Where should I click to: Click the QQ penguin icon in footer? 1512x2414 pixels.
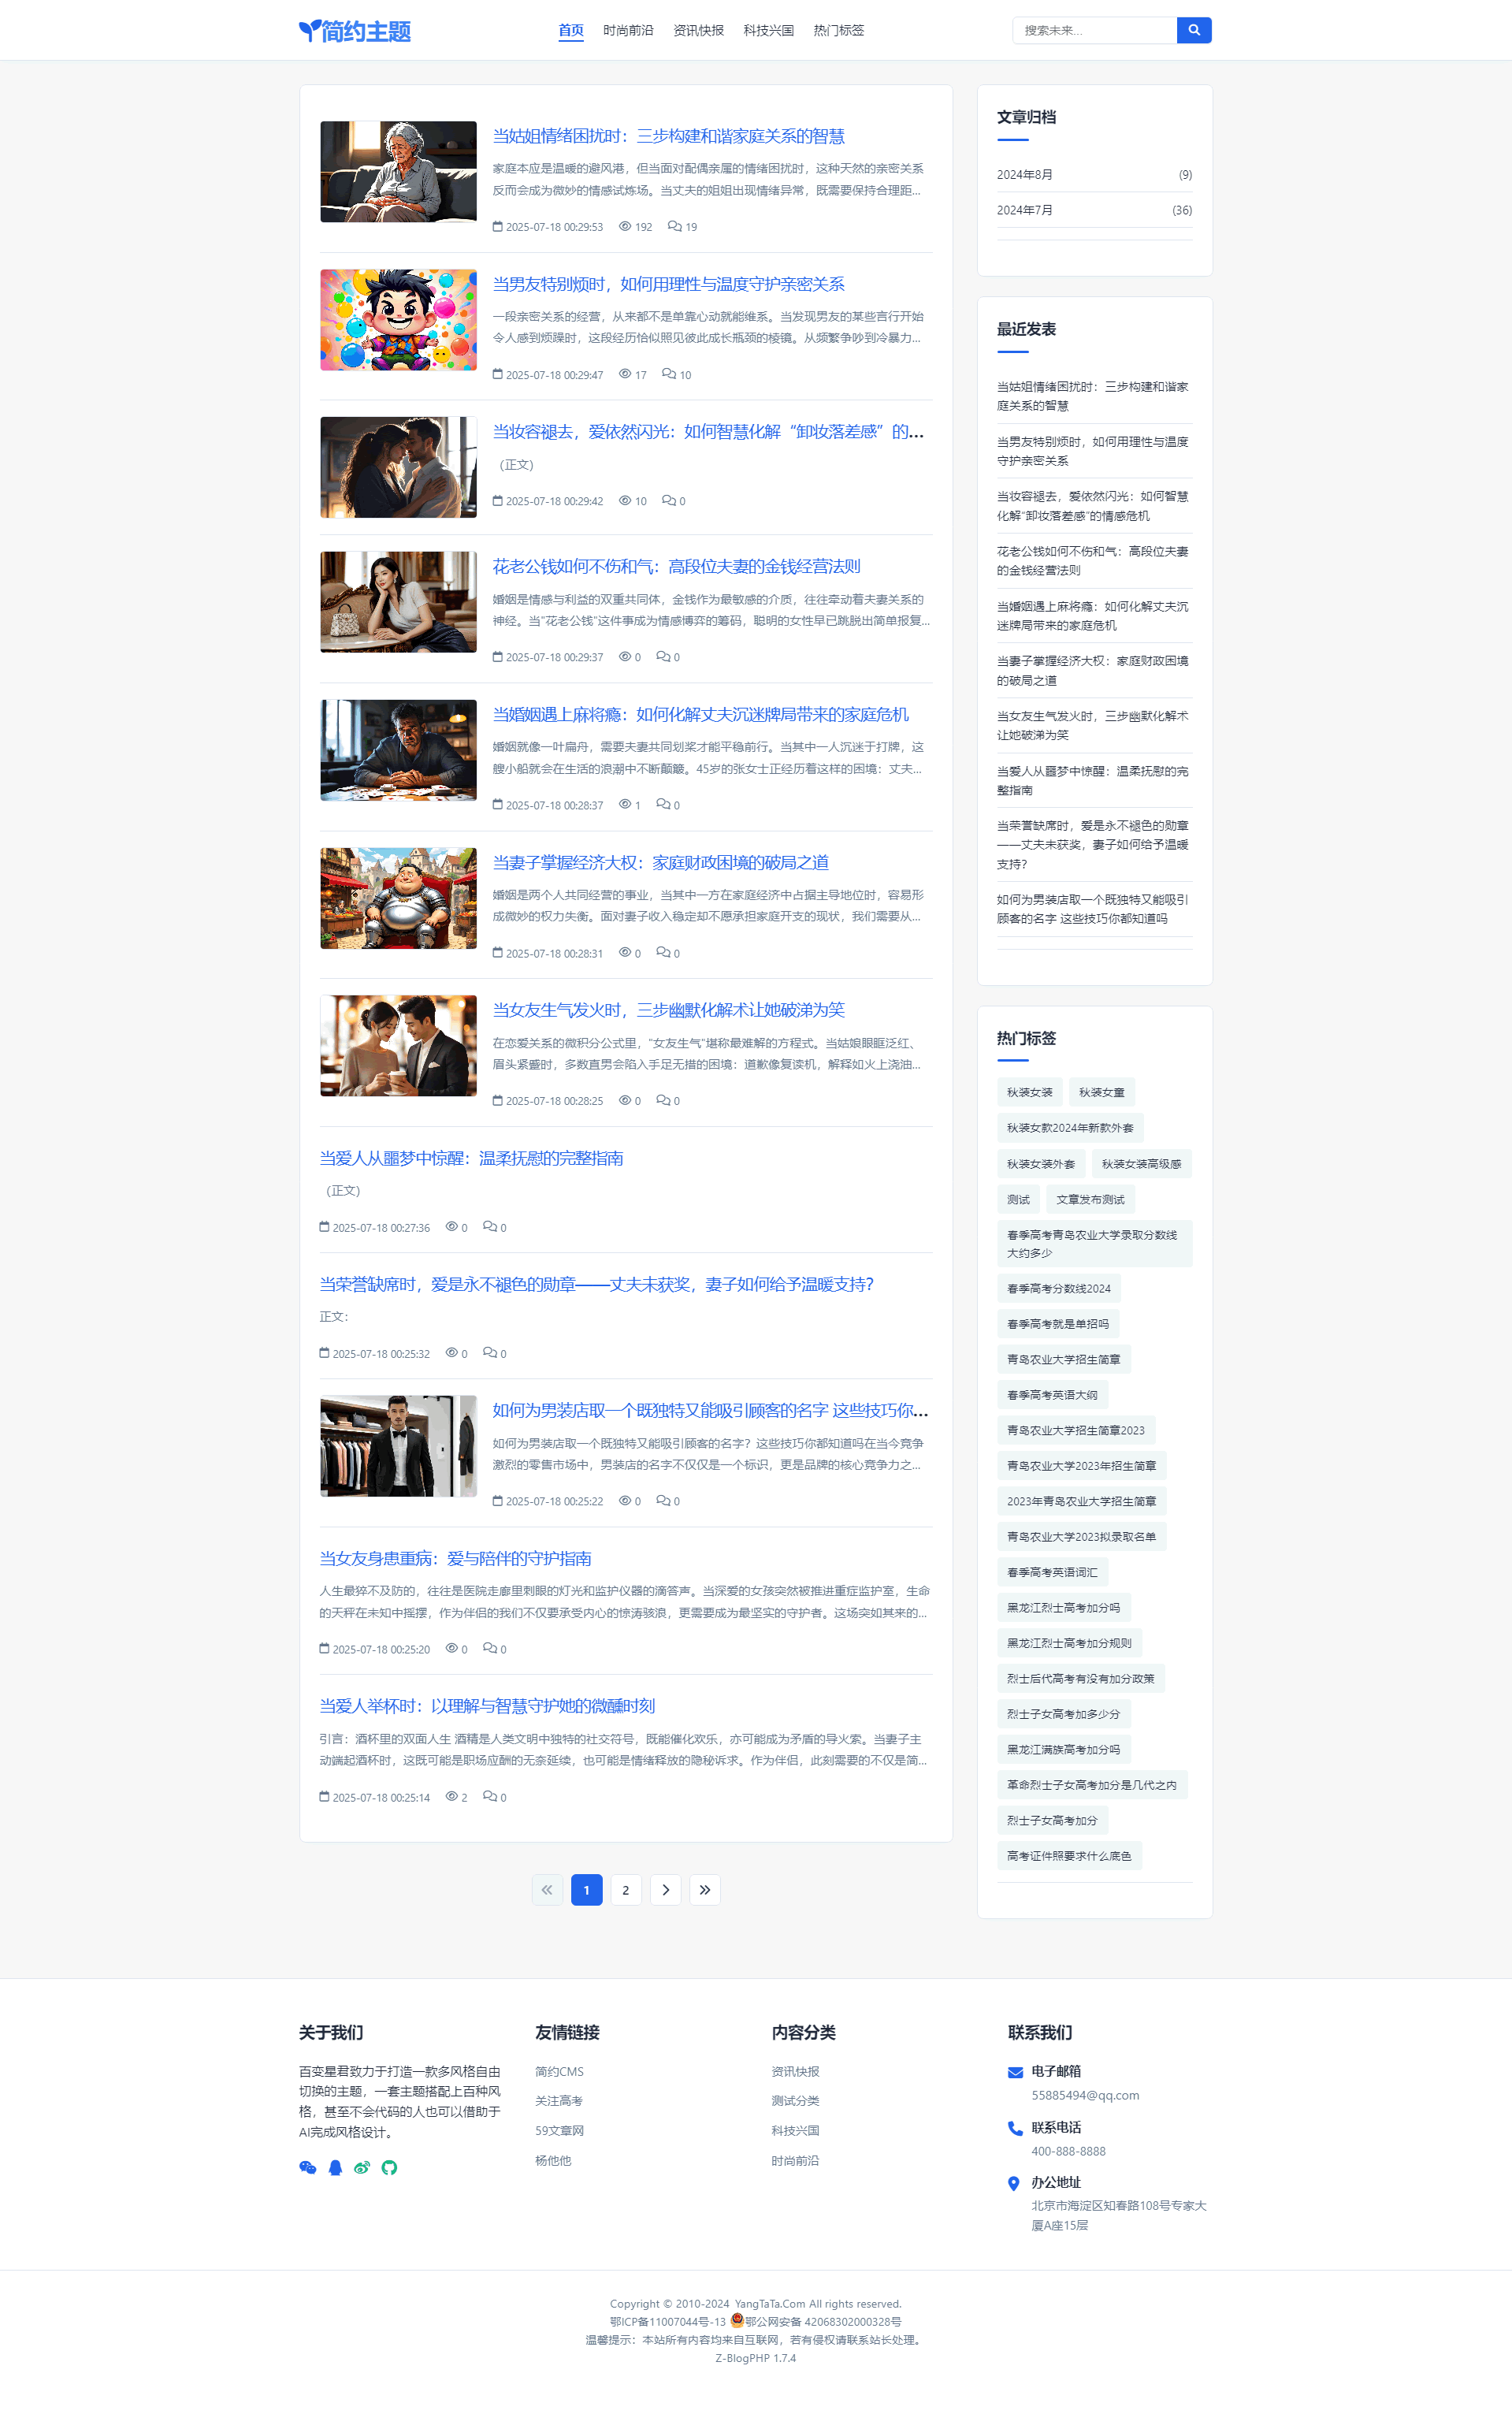335,2167
